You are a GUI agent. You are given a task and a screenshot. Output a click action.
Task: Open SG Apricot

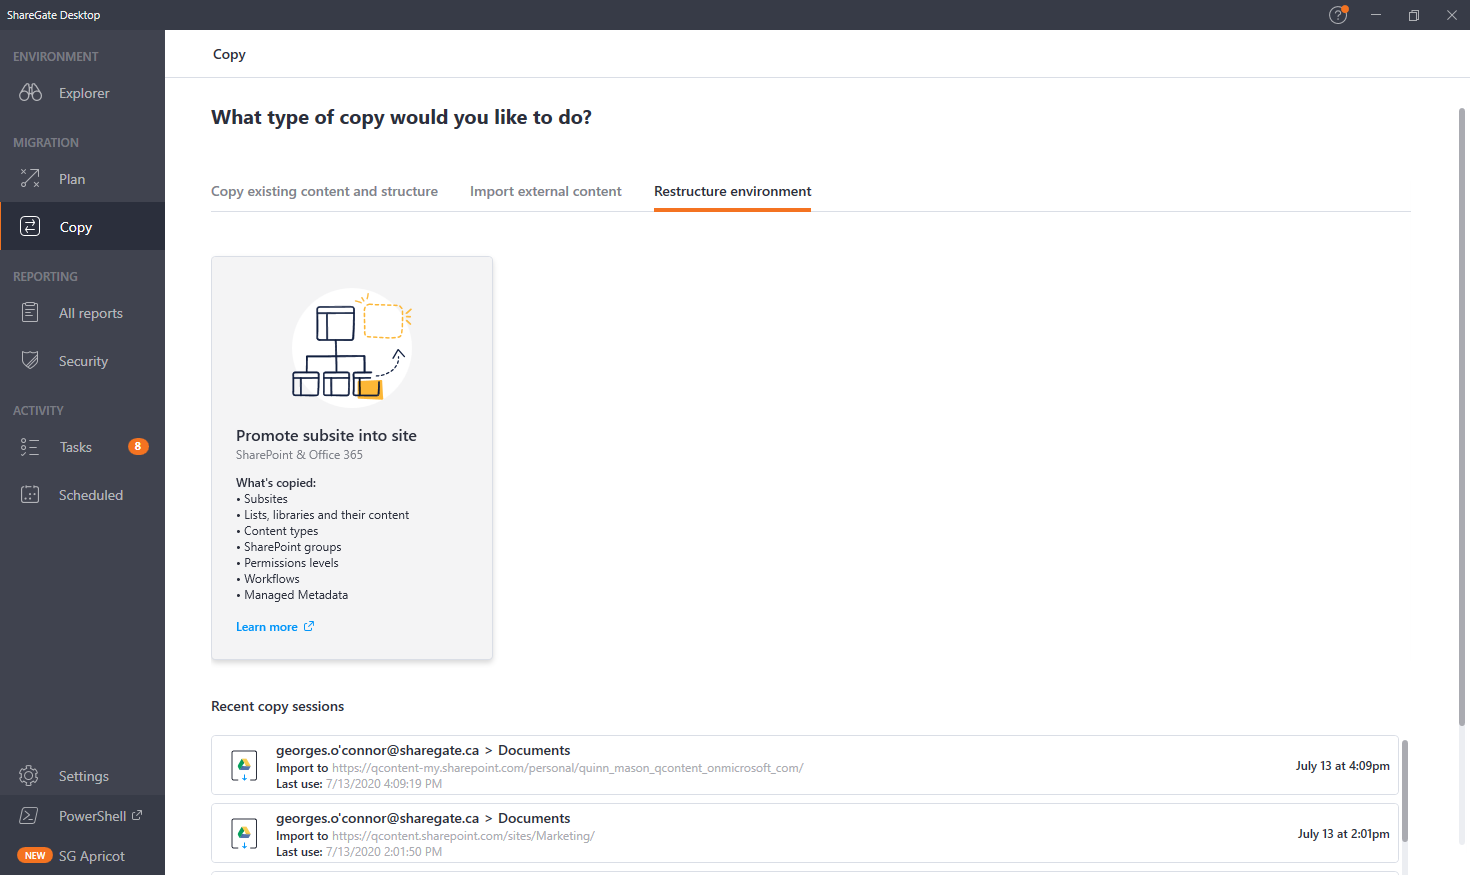[x=82, y=856]
